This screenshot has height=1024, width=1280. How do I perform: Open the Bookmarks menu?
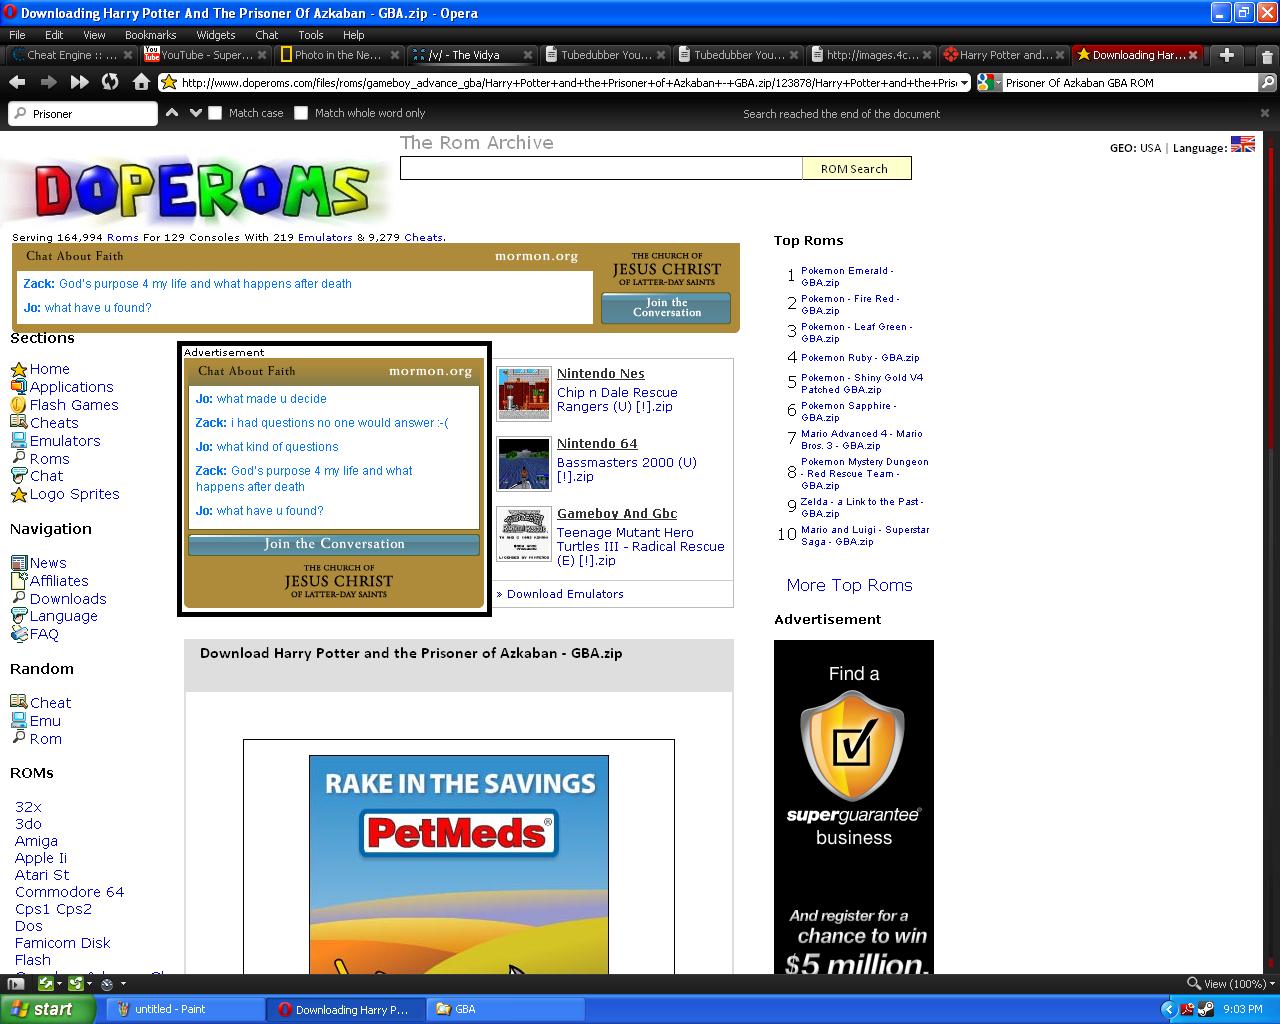point(150,34)
